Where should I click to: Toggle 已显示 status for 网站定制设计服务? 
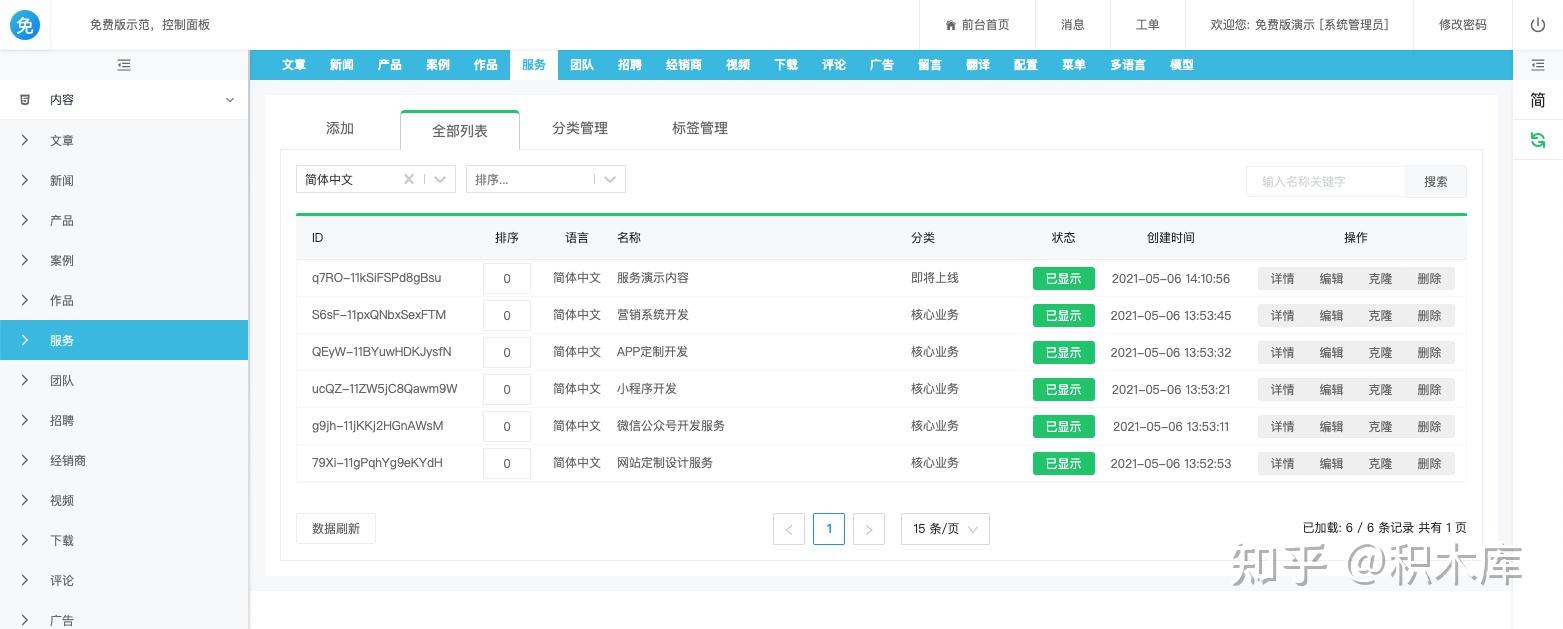point(1064,464)
